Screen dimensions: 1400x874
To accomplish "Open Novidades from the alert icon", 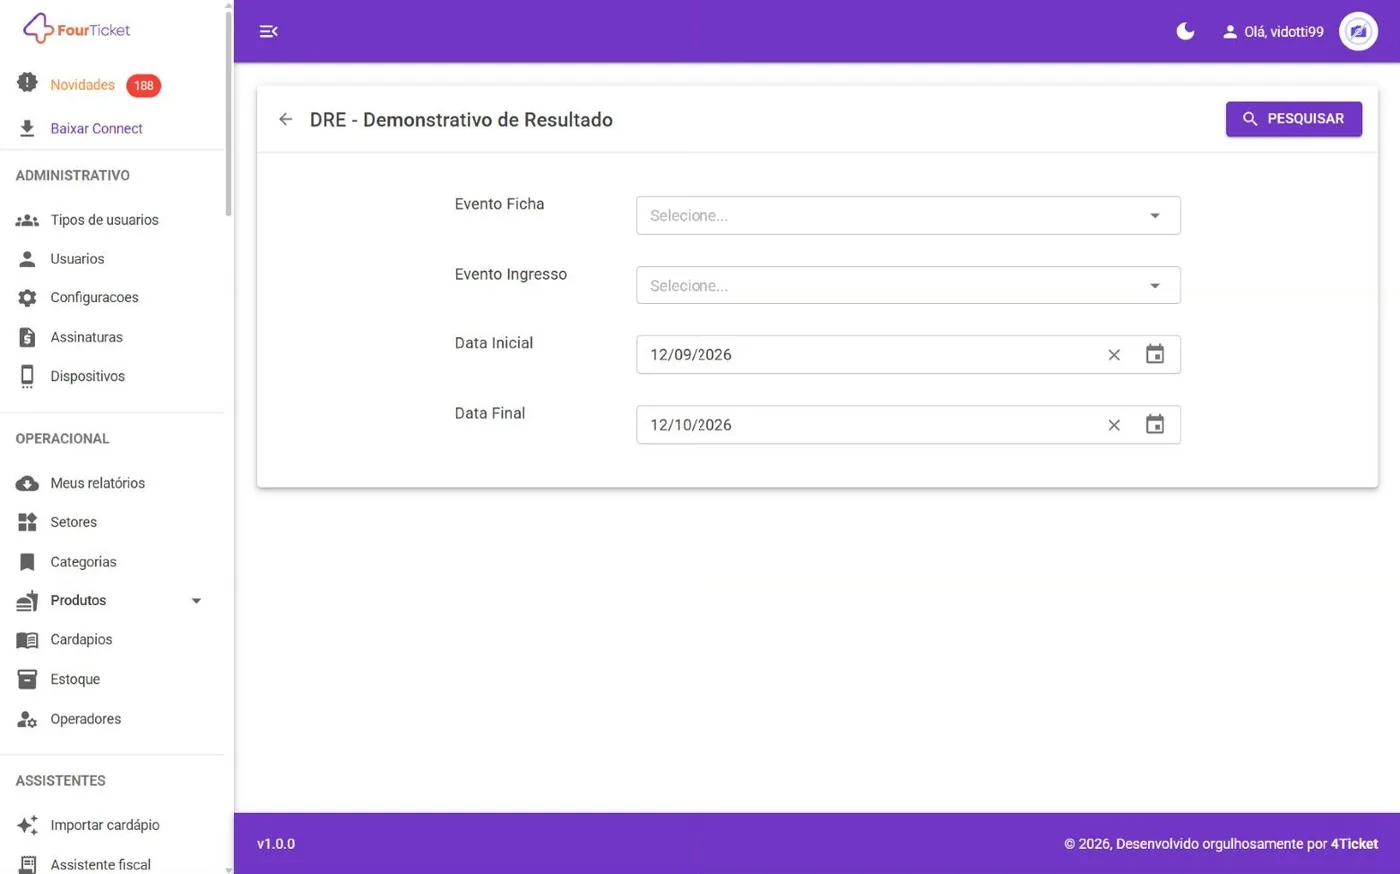I will tap(27, 83).
